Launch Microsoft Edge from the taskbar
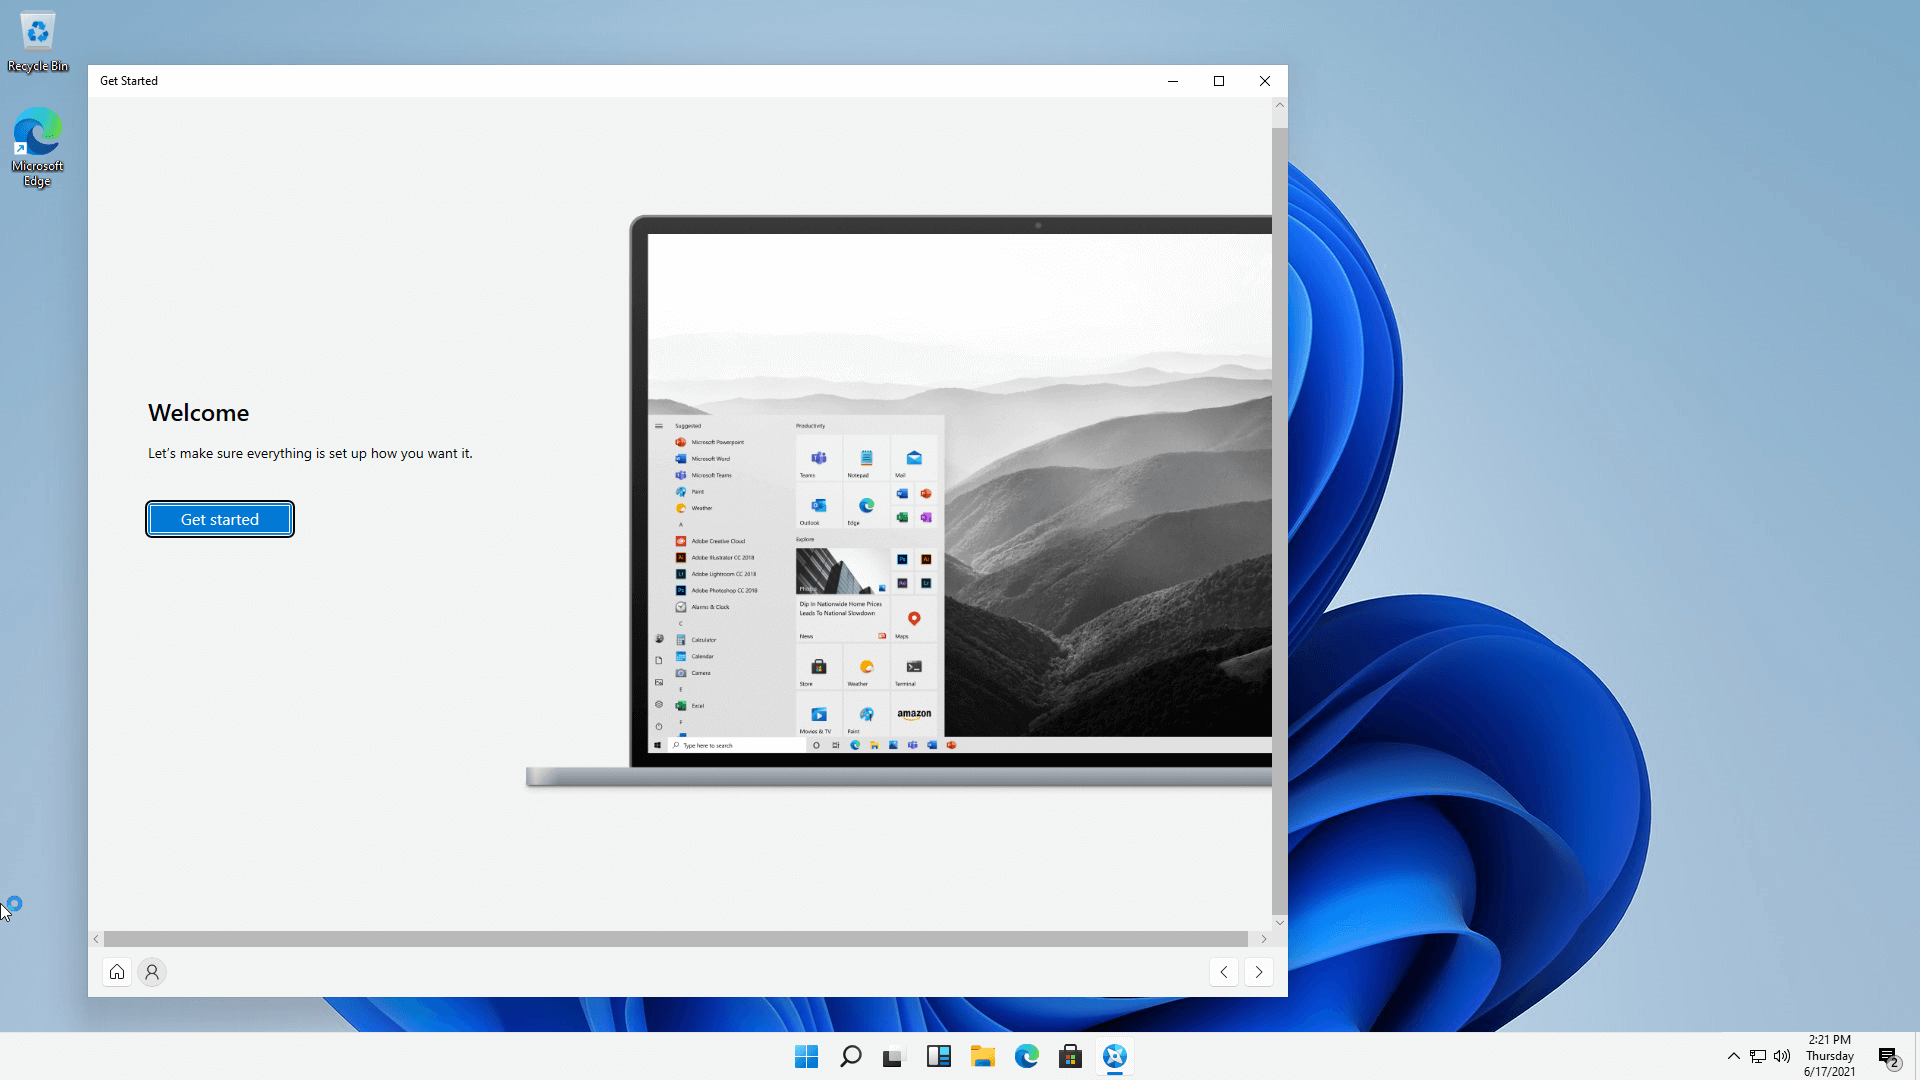The width and height of the screenshot is (1920, 1080). pyautogui.click(x=1027, y=1055)
